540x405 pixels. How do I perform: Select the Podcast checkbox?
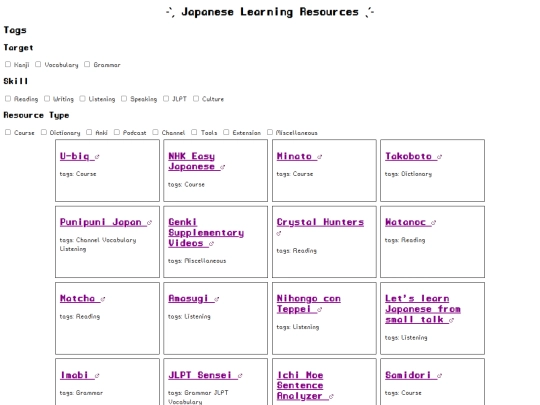pyautogui.click(x=117, y=132)
